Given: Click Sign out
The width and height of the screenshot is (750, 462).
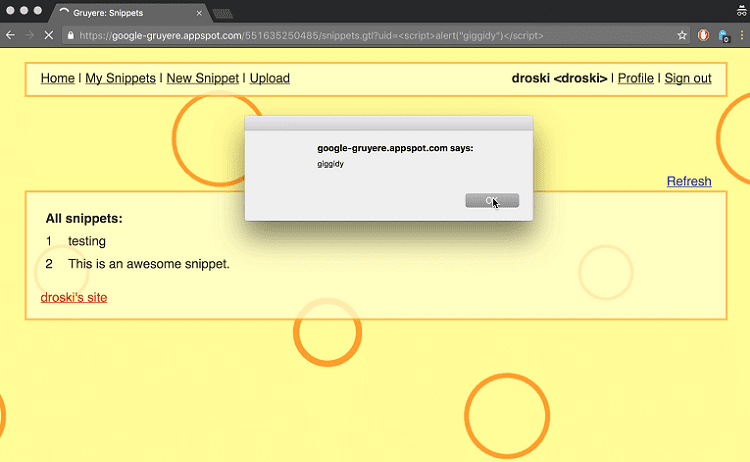Looking at the screenshot, I should 688,78.
